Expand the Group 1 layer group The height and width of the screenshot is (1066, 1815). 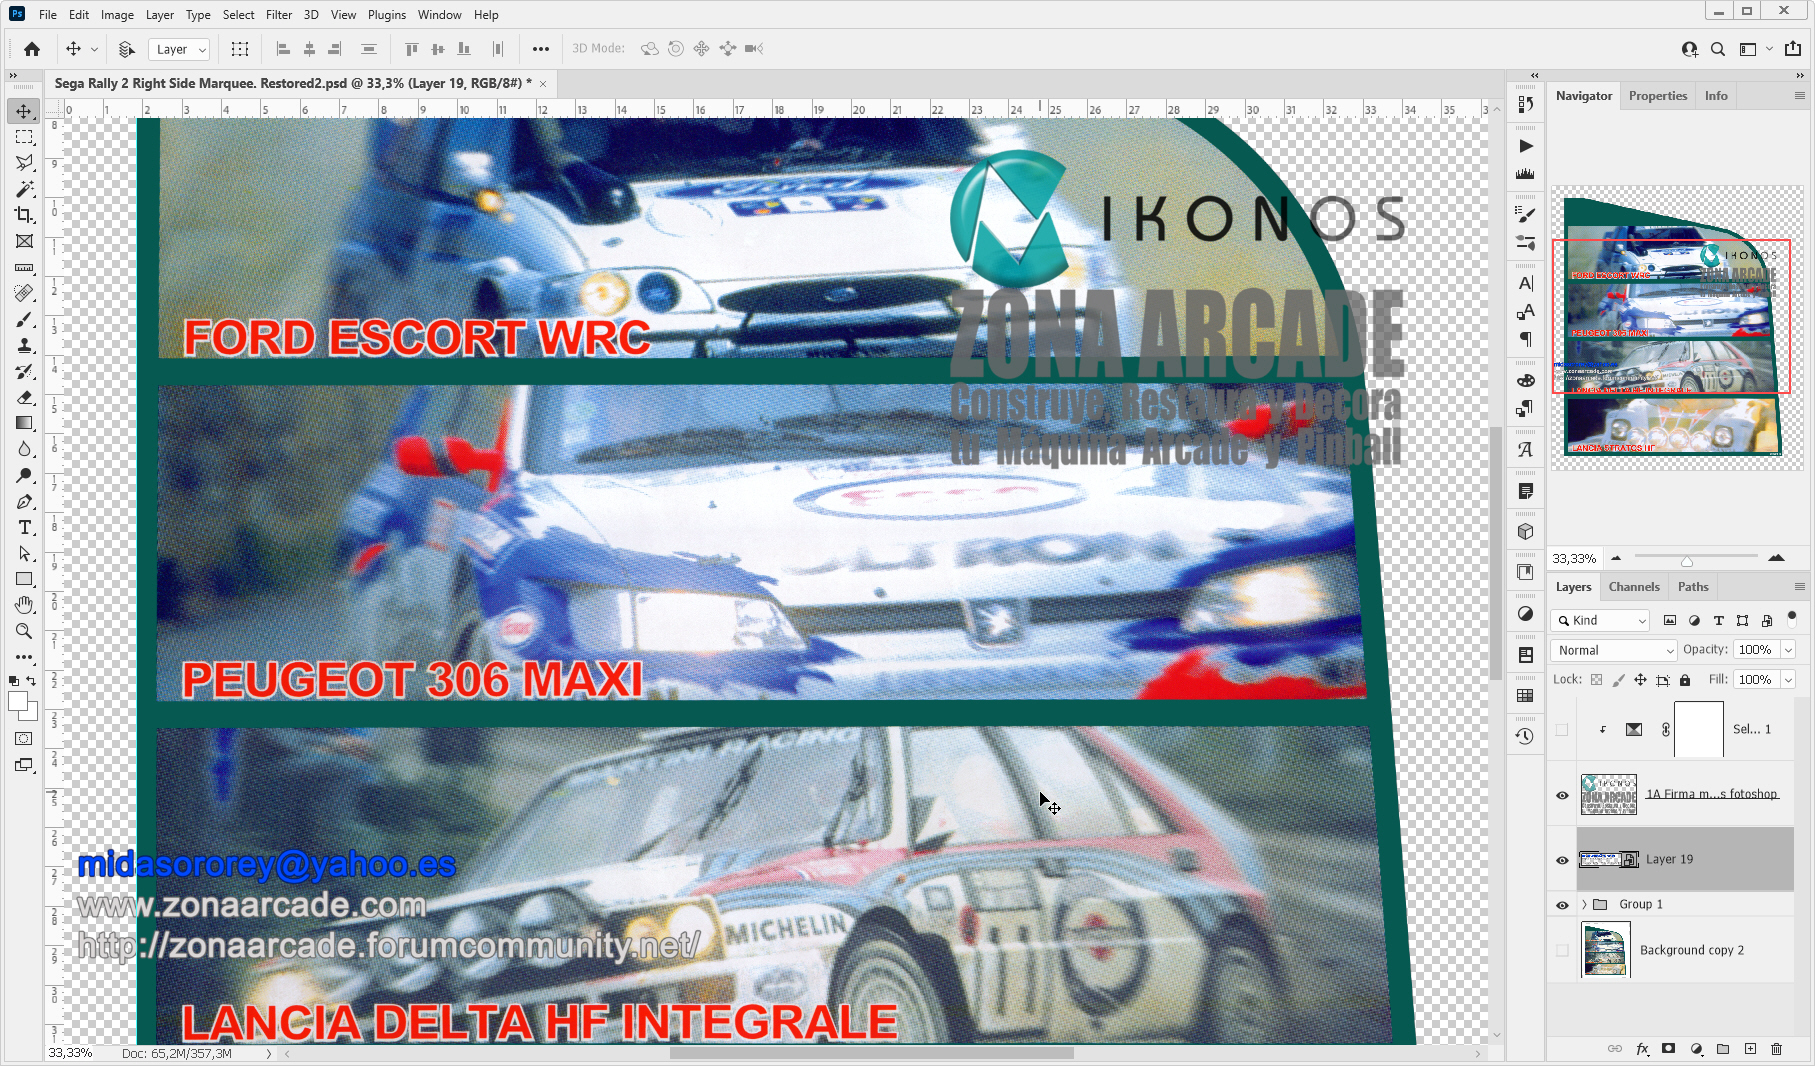[1585, 904]
